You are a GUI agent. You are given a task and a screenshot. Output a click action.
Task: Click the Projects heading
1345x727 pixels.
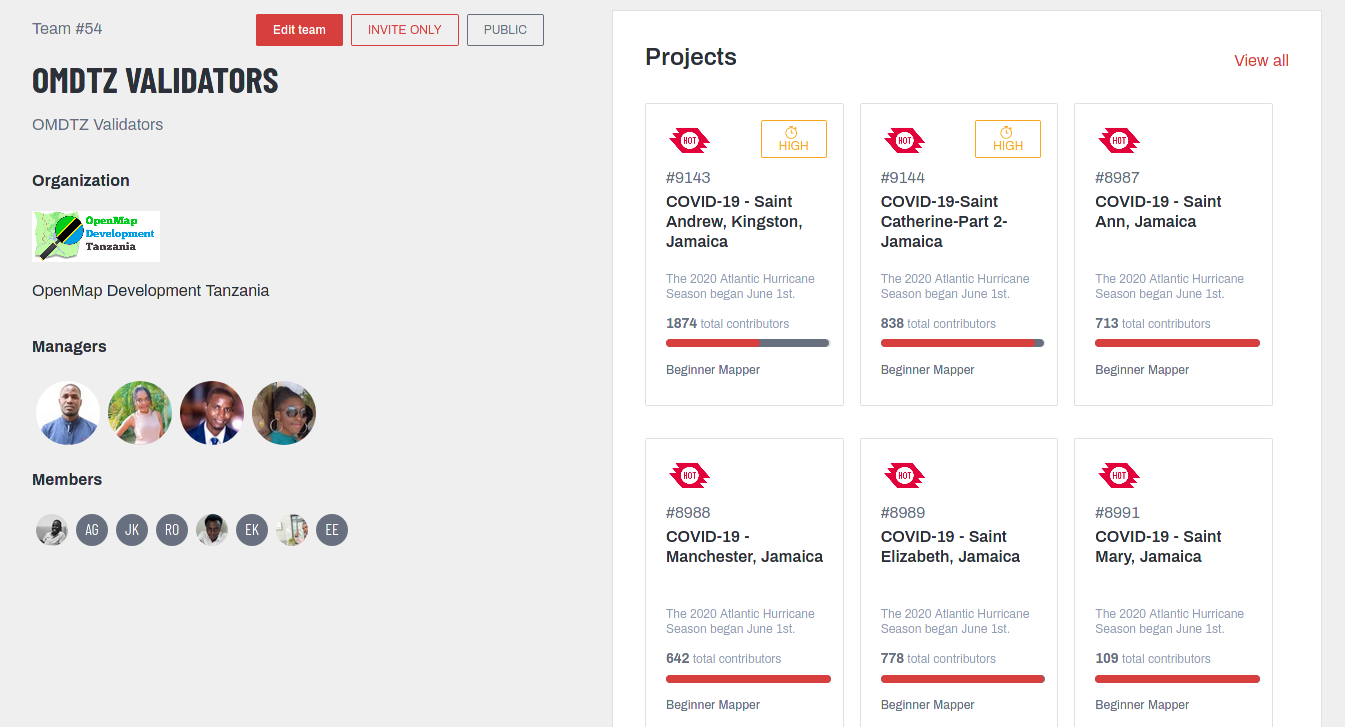coord(691,57)
